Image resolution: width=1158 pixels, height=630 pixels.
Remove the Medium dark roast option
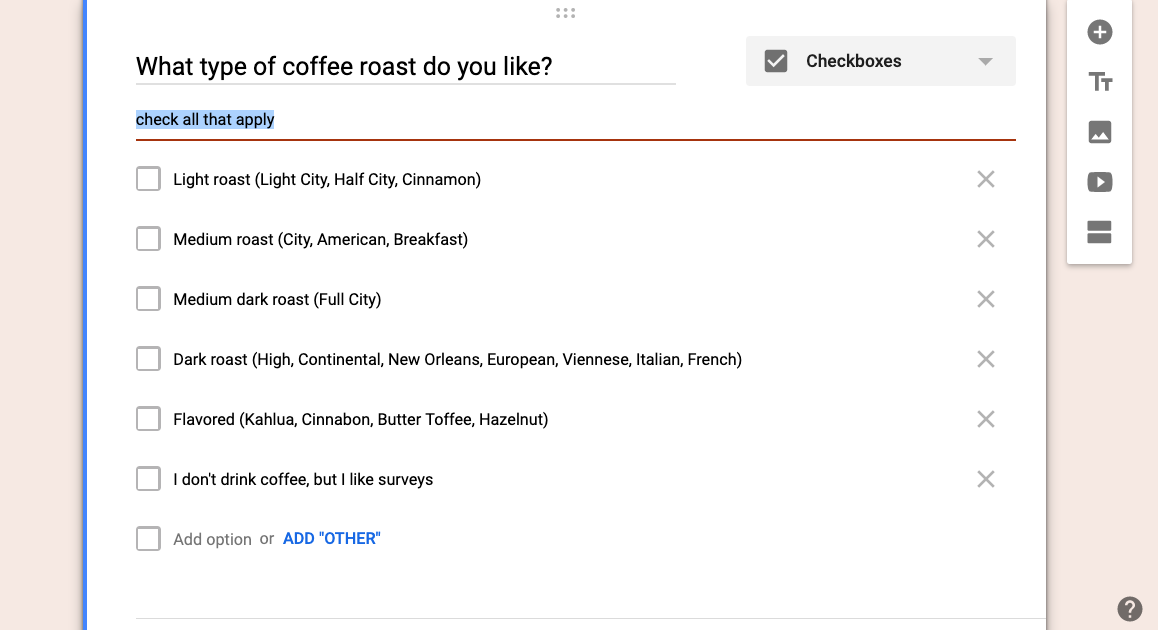coord(985,299)
